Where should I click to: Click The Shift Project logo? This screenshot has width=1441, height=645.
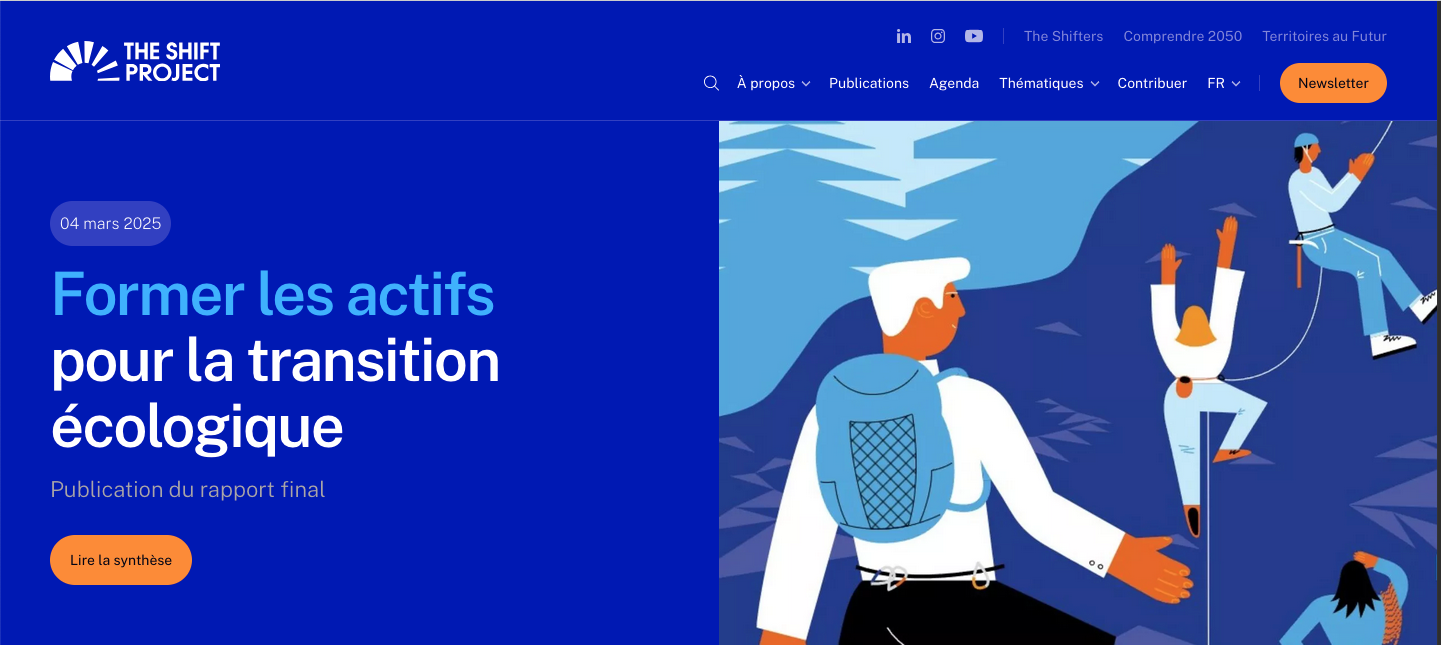[135, 61]
